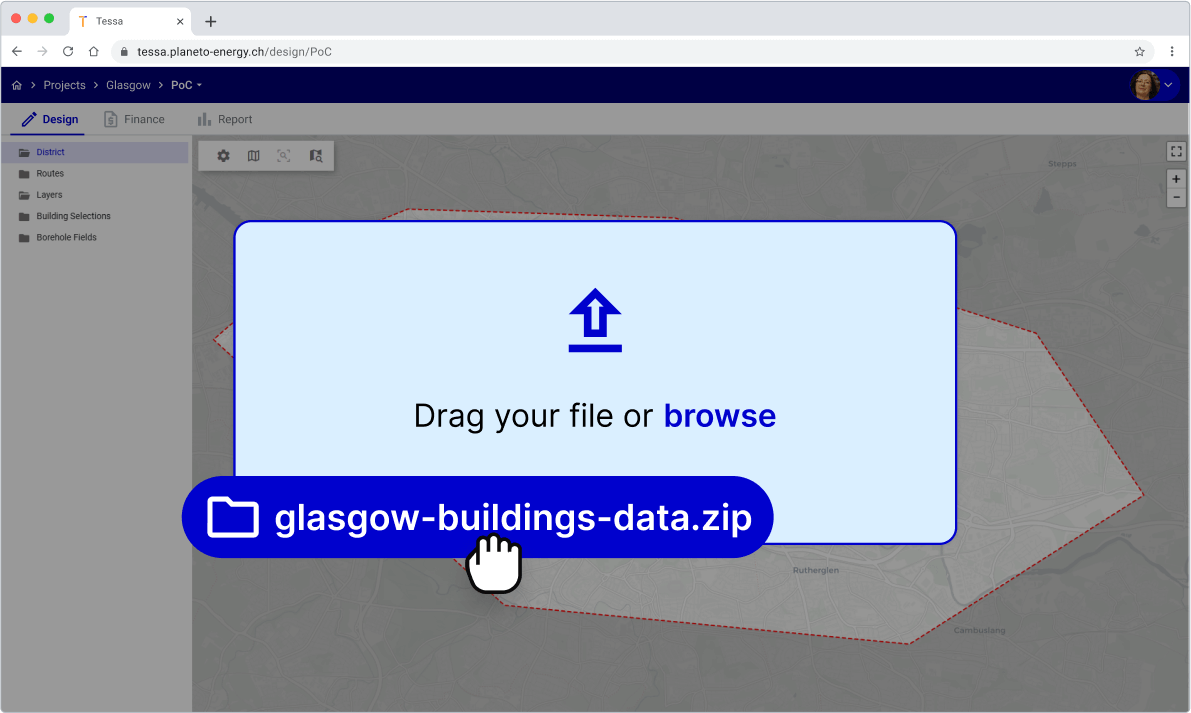The height and width of the screenshot is (713, 1191).
Task: Open the map settings gear icon
Action: point(223,156)
